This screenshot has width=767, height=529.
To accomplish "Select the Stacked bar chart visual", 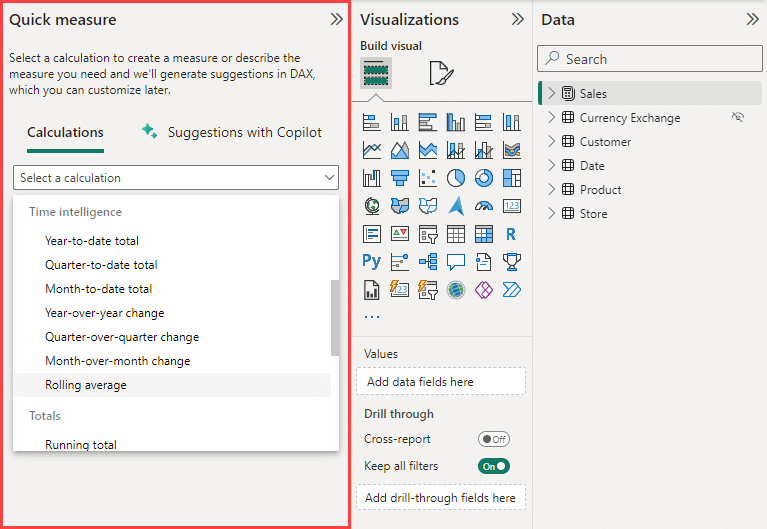I will (x=372, y=122).
